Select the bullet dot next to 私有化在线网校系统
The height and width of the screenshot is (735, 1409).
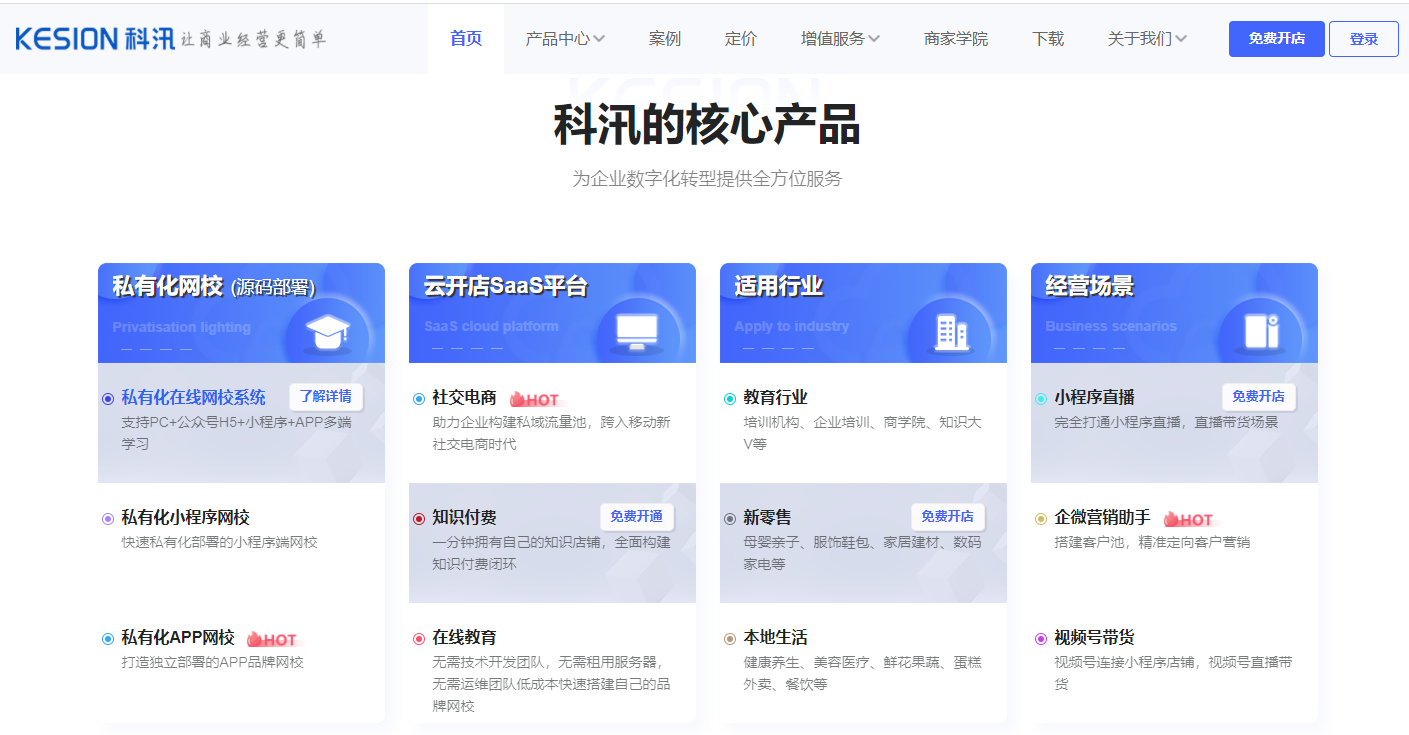[108, 399]
